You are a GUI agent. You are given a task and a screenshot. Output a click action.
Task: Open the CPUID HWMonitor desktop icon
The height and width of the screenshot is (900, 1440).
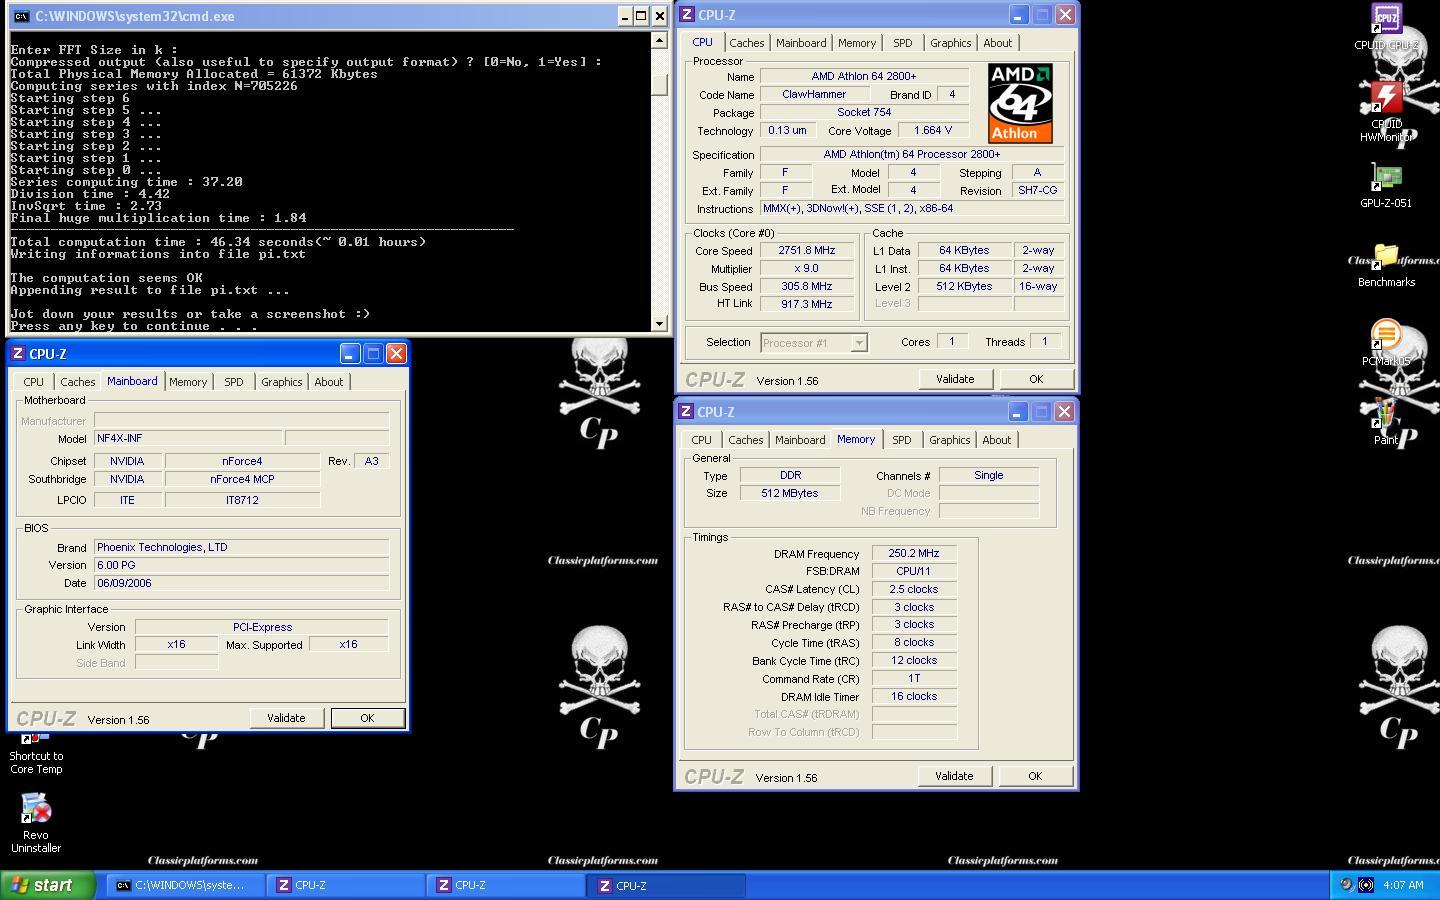tap(1386, 110)
